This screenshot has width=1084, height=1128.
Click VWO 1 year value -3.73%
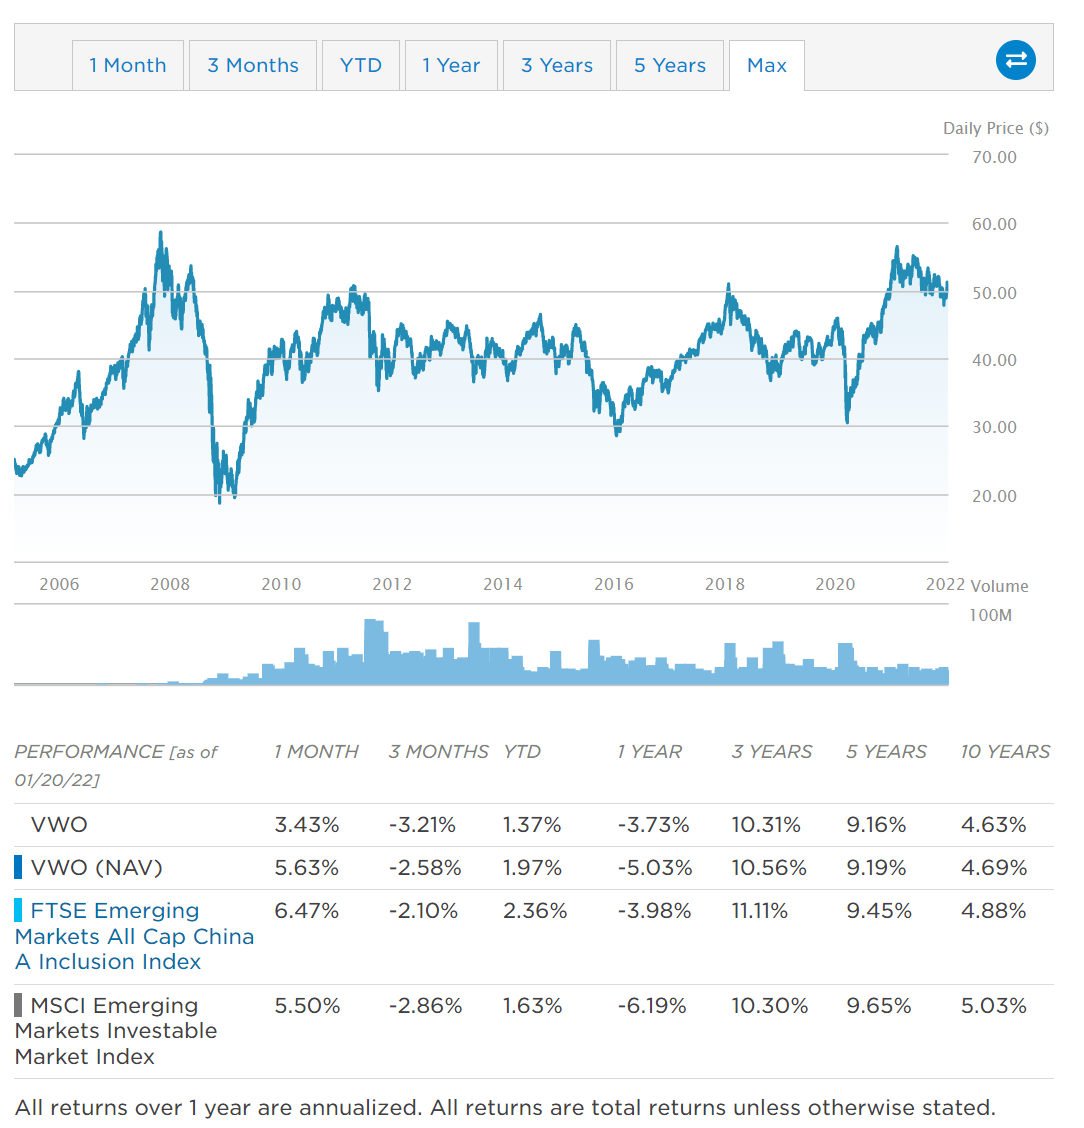pyautogui.click(x=653, y=824)
